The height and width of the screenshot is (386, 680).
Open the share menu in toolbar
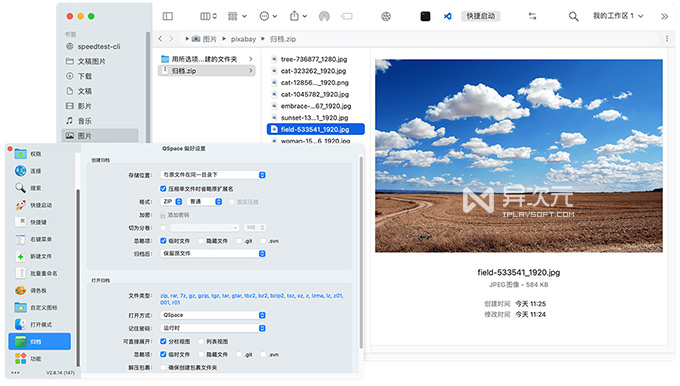click(298, 16)
